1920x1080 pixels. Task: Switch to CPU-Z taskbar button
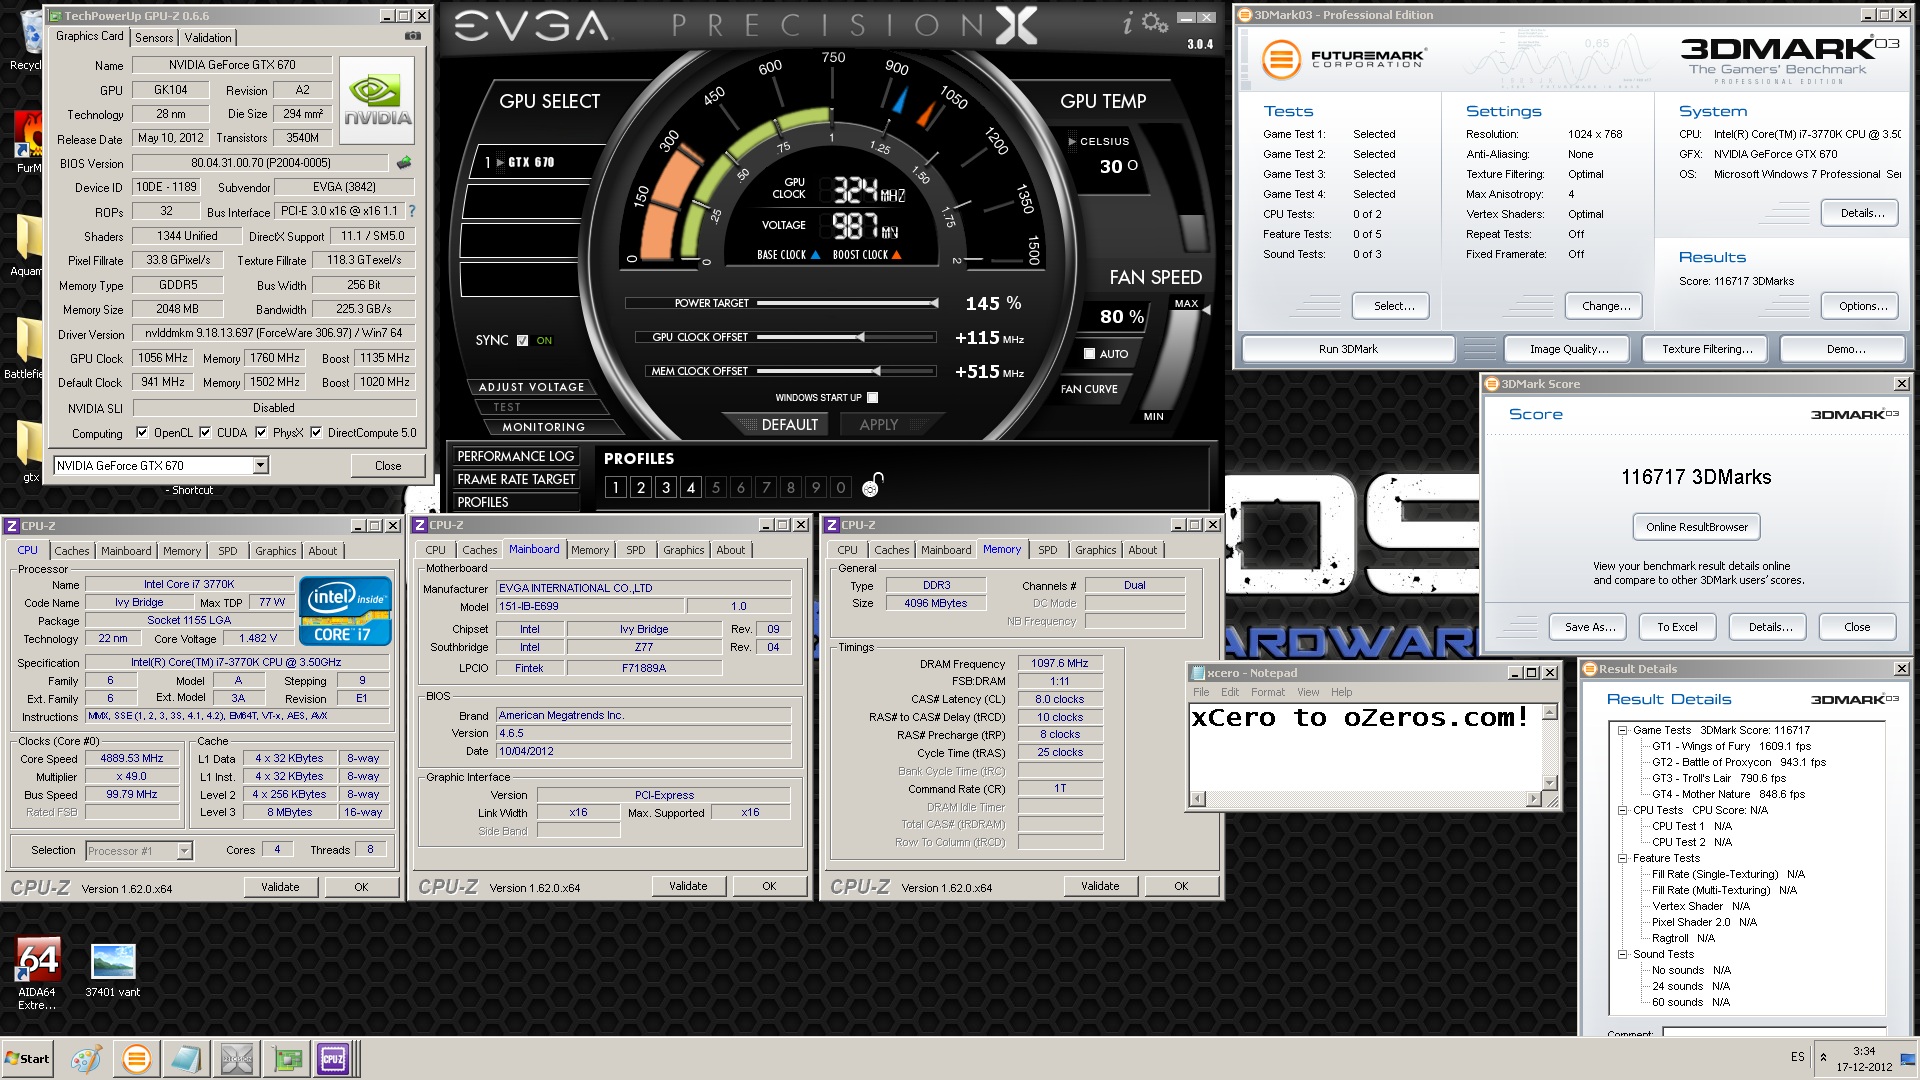[334, 1059]
